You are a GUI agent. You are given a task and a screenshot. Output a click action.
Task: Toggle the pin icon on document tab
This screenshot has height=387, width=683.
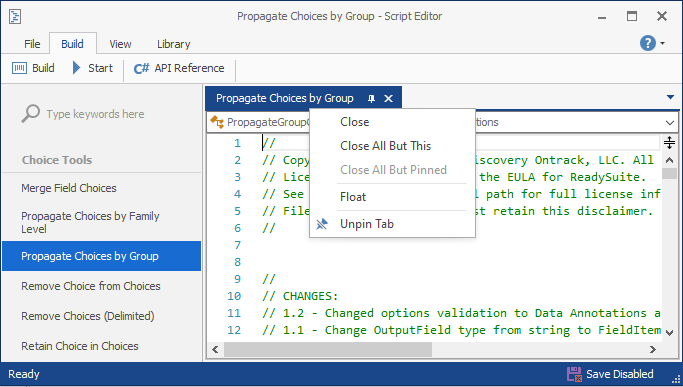pyautogui.click(x=371, y=99)
